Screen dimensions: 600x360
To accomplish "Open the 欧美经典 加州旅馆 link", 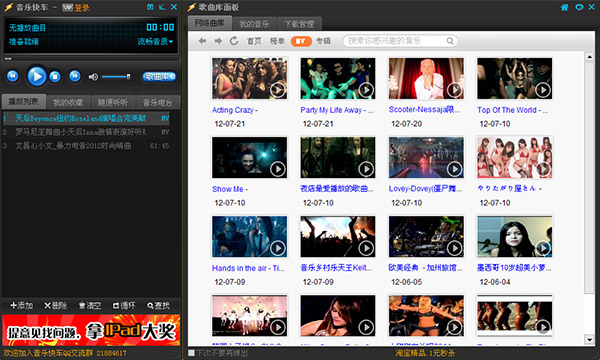I will tap(426, 268).
